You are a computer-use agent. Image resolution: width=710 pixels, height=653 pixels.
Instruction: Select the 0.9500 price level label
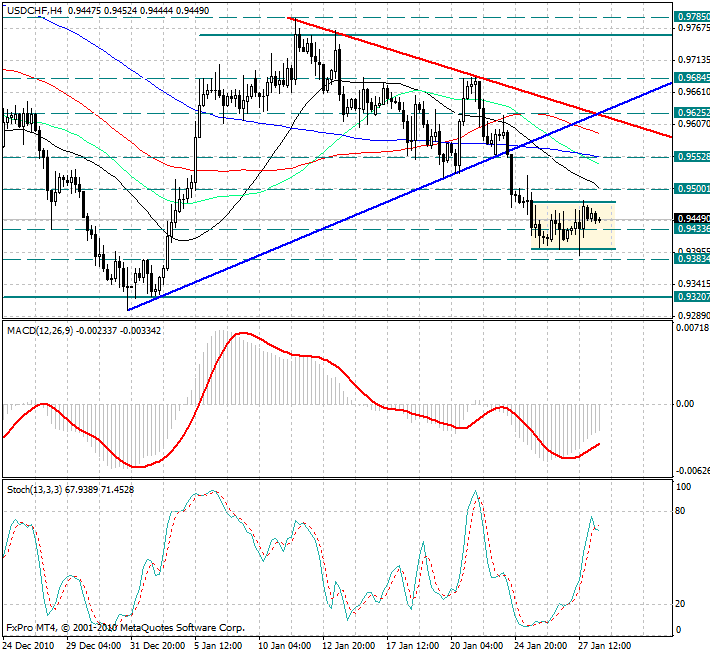[x=692, y=188]
